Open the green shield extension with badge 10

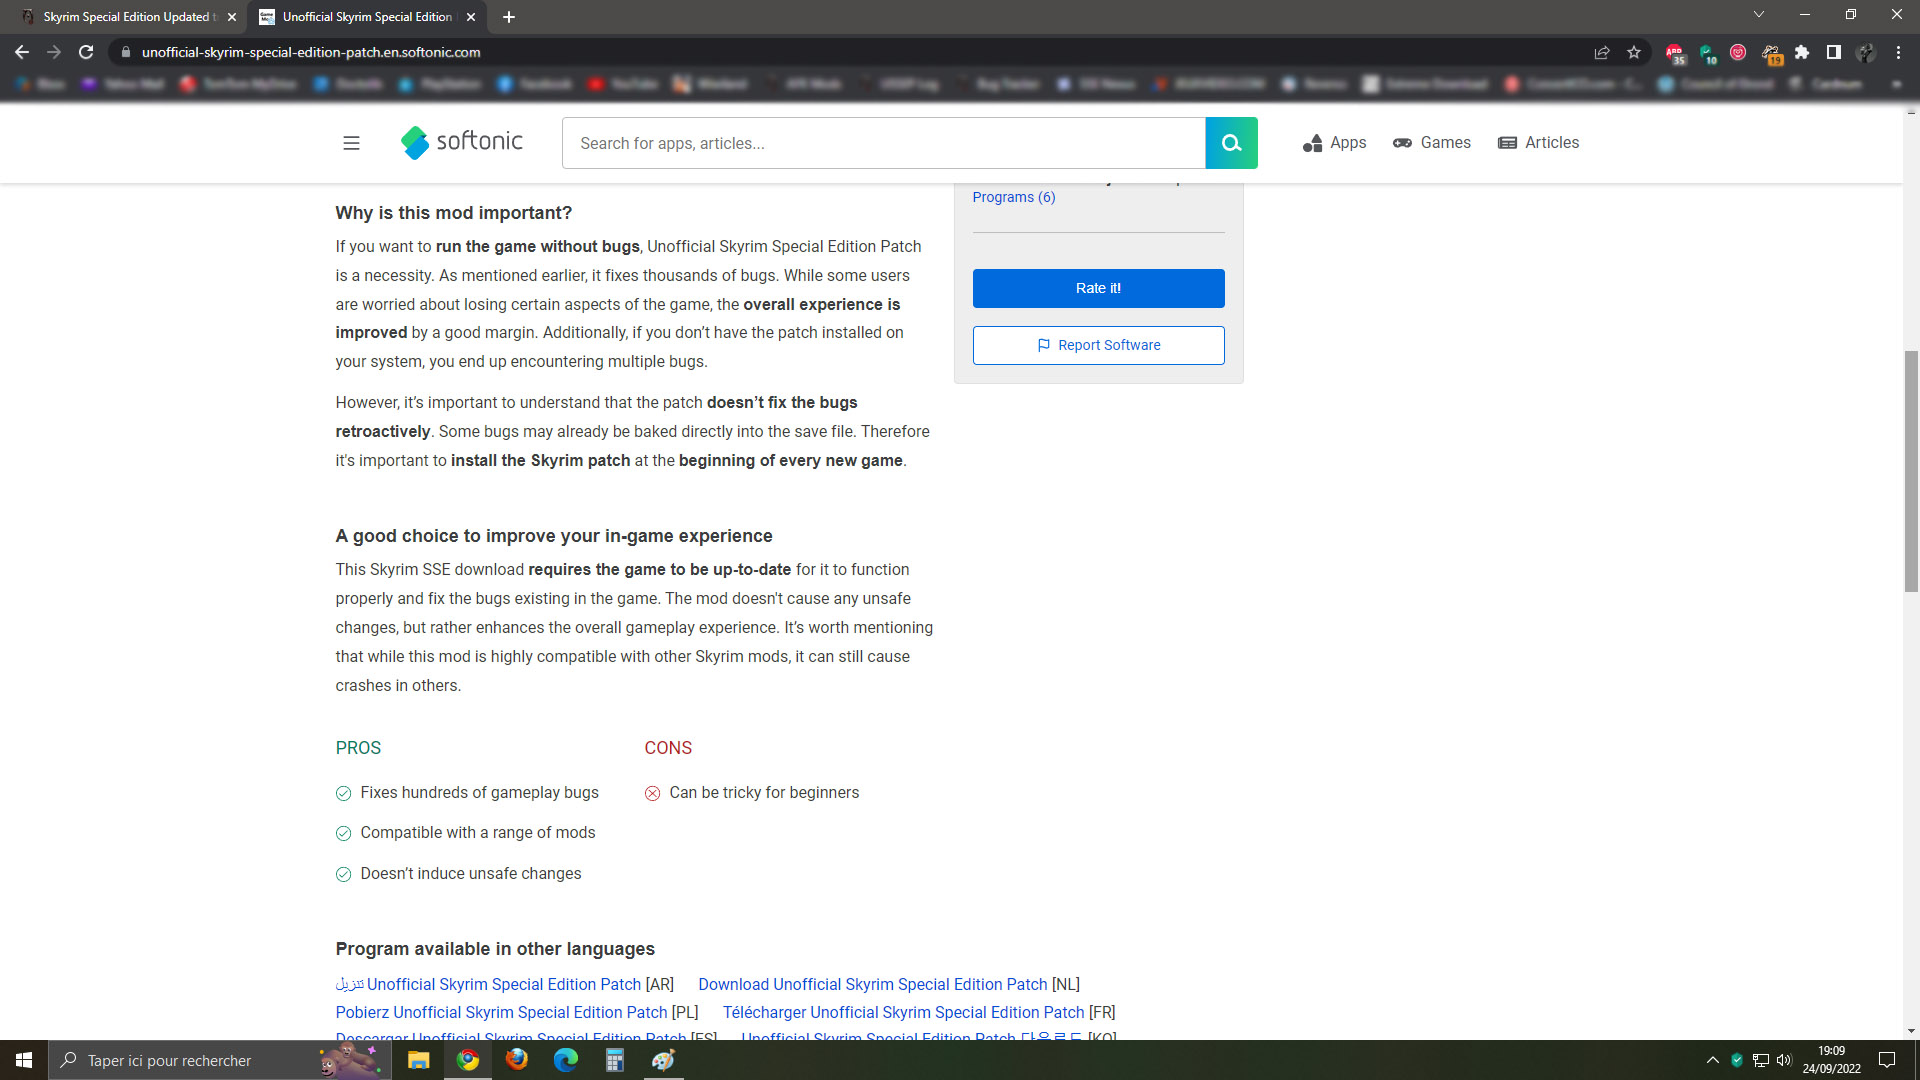click(x=1707, y=53)
